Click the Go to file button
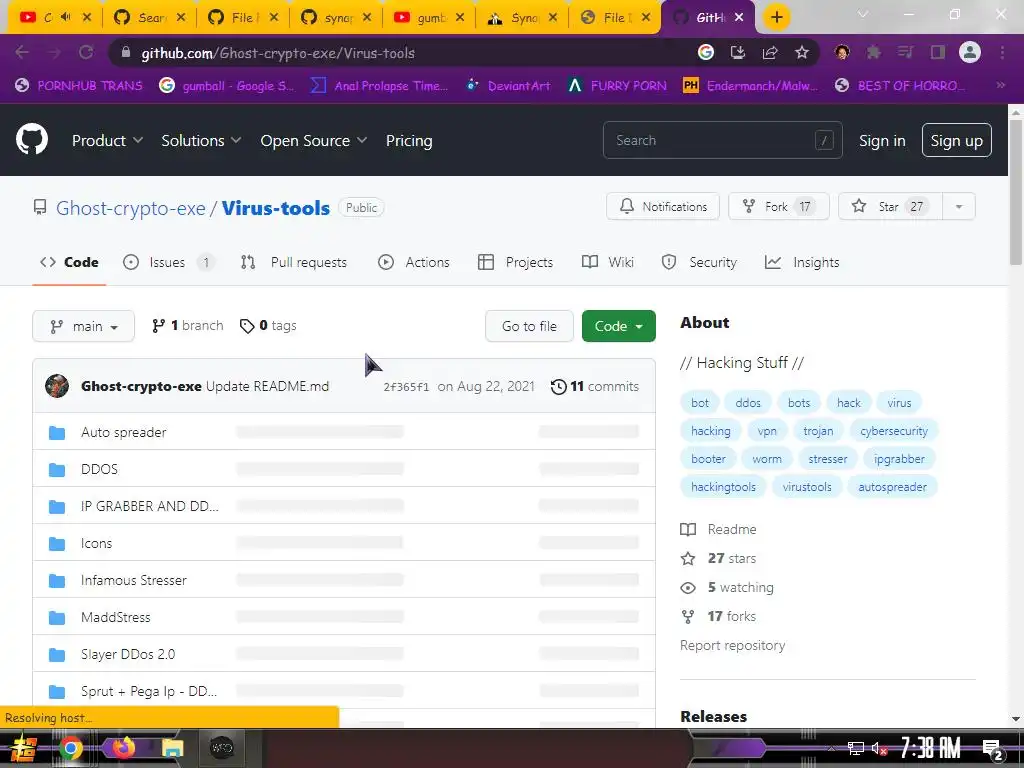Screen dimensions: 1024x768 (x=529, y=326)
